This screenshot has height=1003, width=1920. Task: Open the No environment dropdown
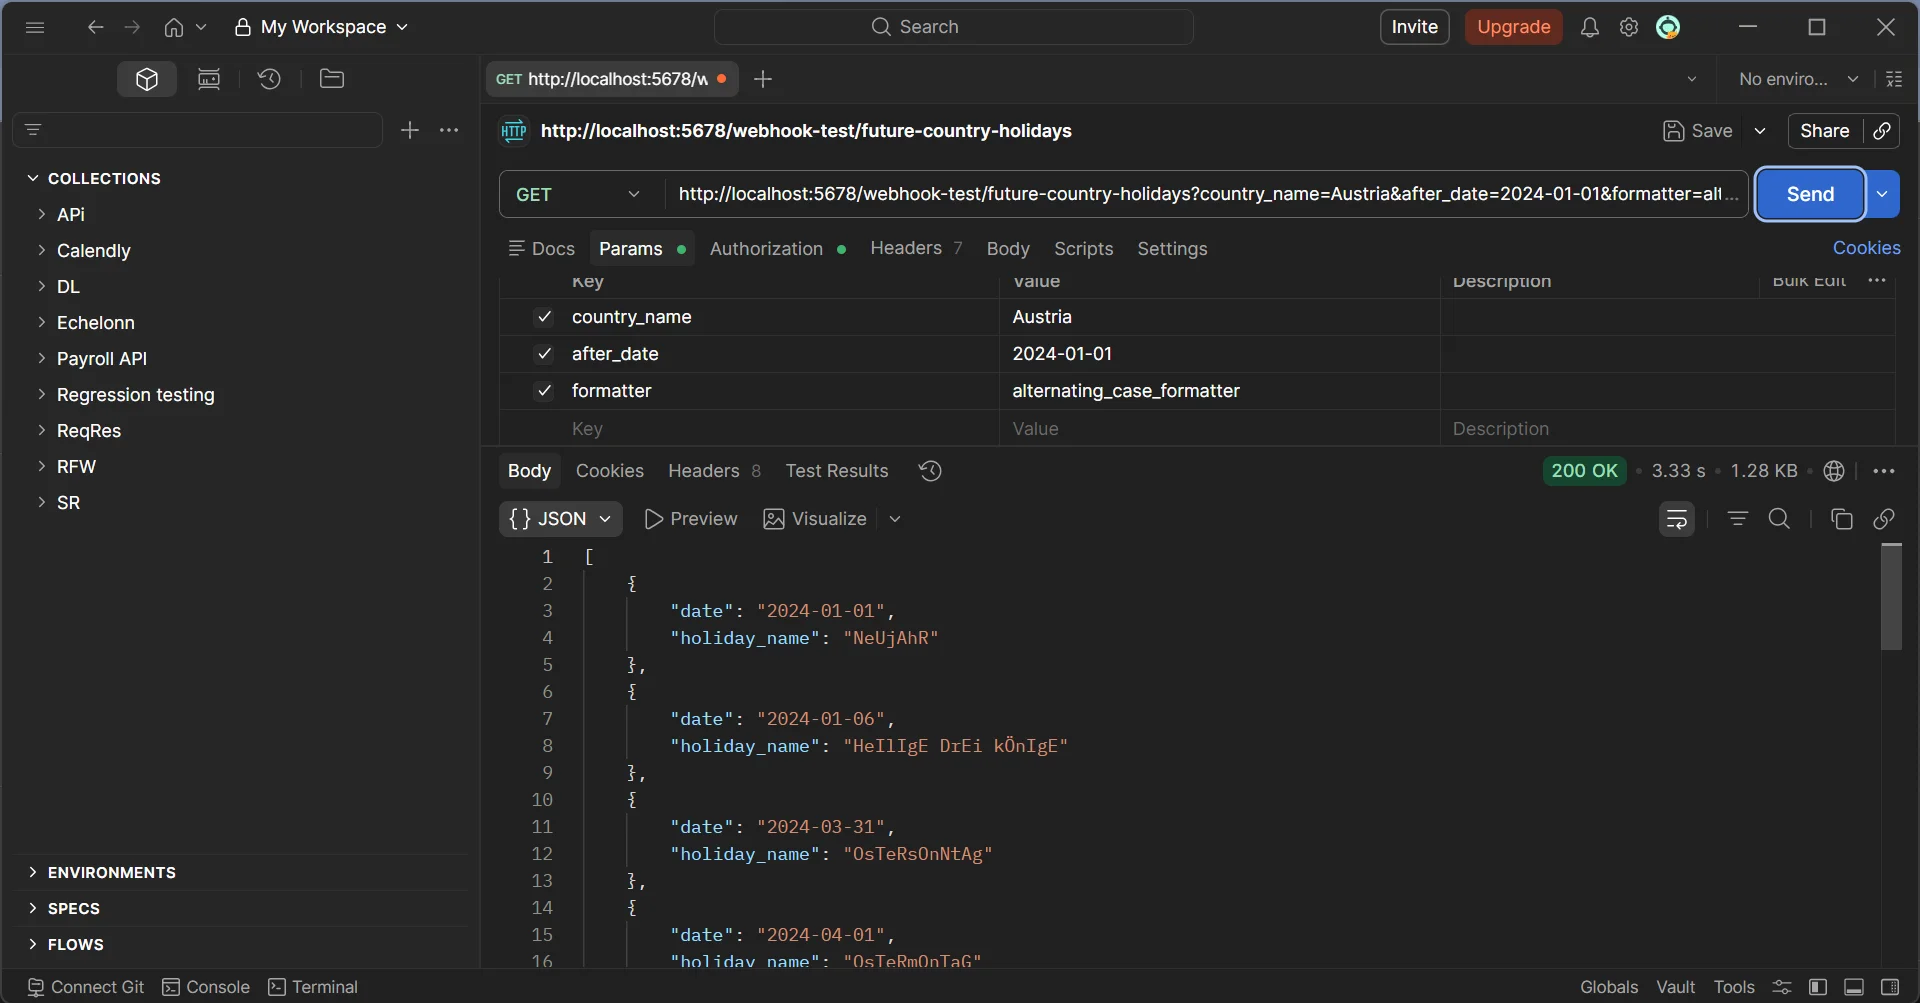point(1798,79)
